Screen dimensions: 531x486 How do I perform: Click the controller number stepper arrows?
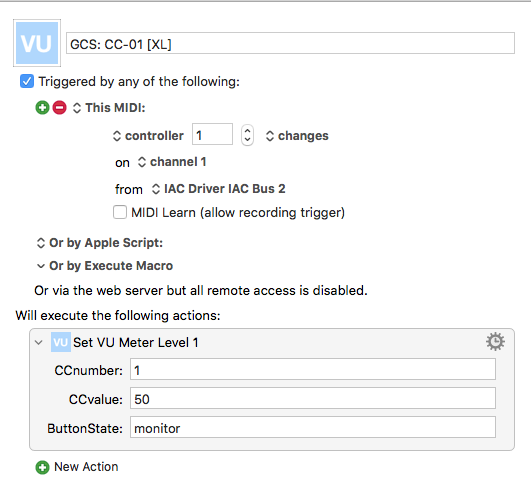247,135
